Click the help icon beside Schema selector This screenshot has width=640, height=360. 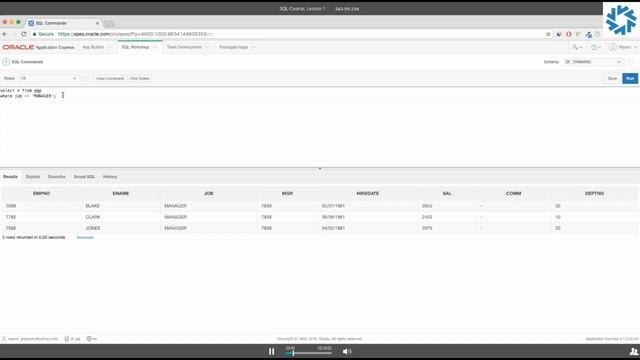[630, 62]
